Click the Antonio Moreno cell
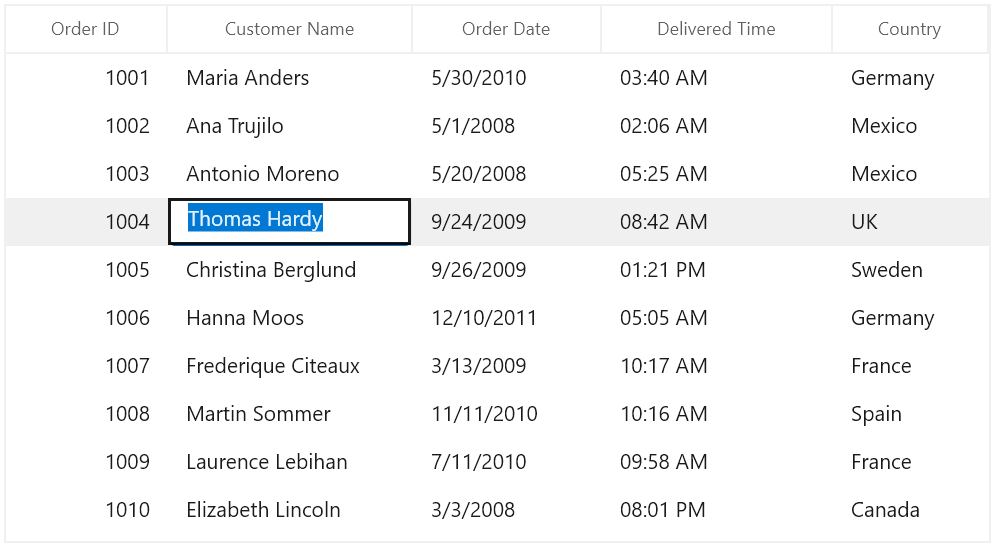 (289, 174)
